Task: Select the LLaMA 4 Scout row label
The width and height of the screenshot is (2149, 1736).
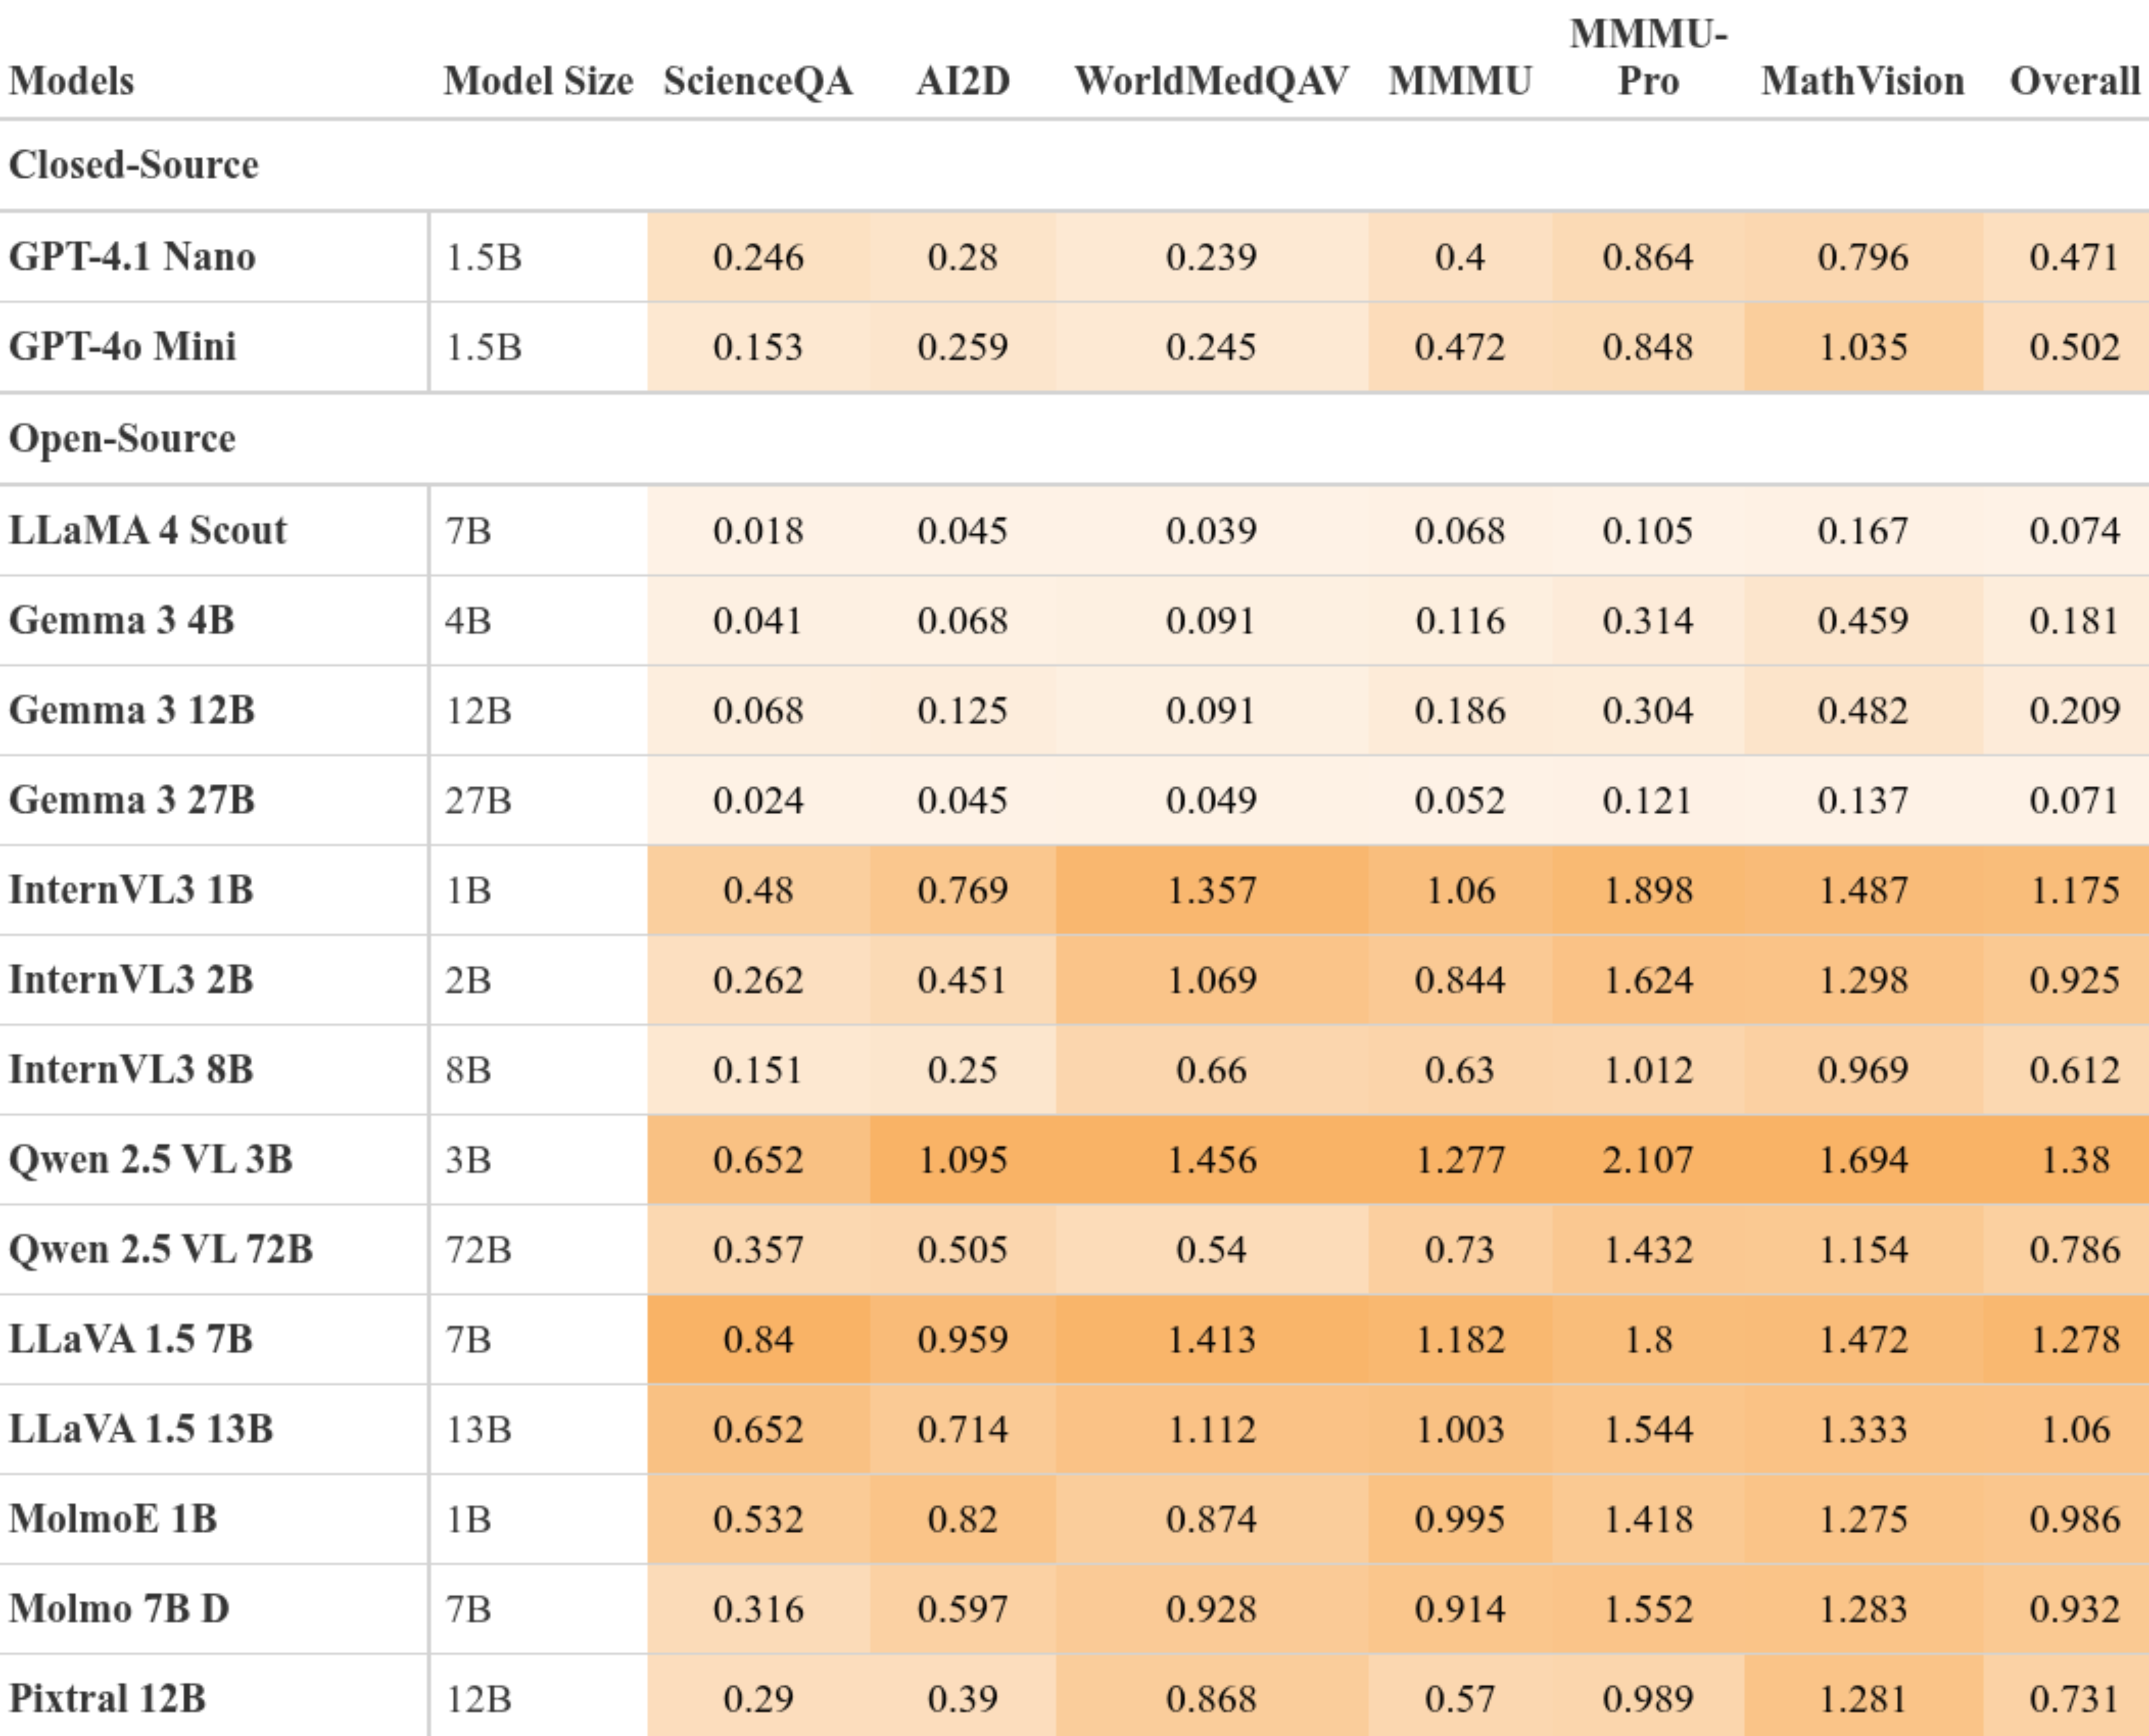Action: pos(147,530)
